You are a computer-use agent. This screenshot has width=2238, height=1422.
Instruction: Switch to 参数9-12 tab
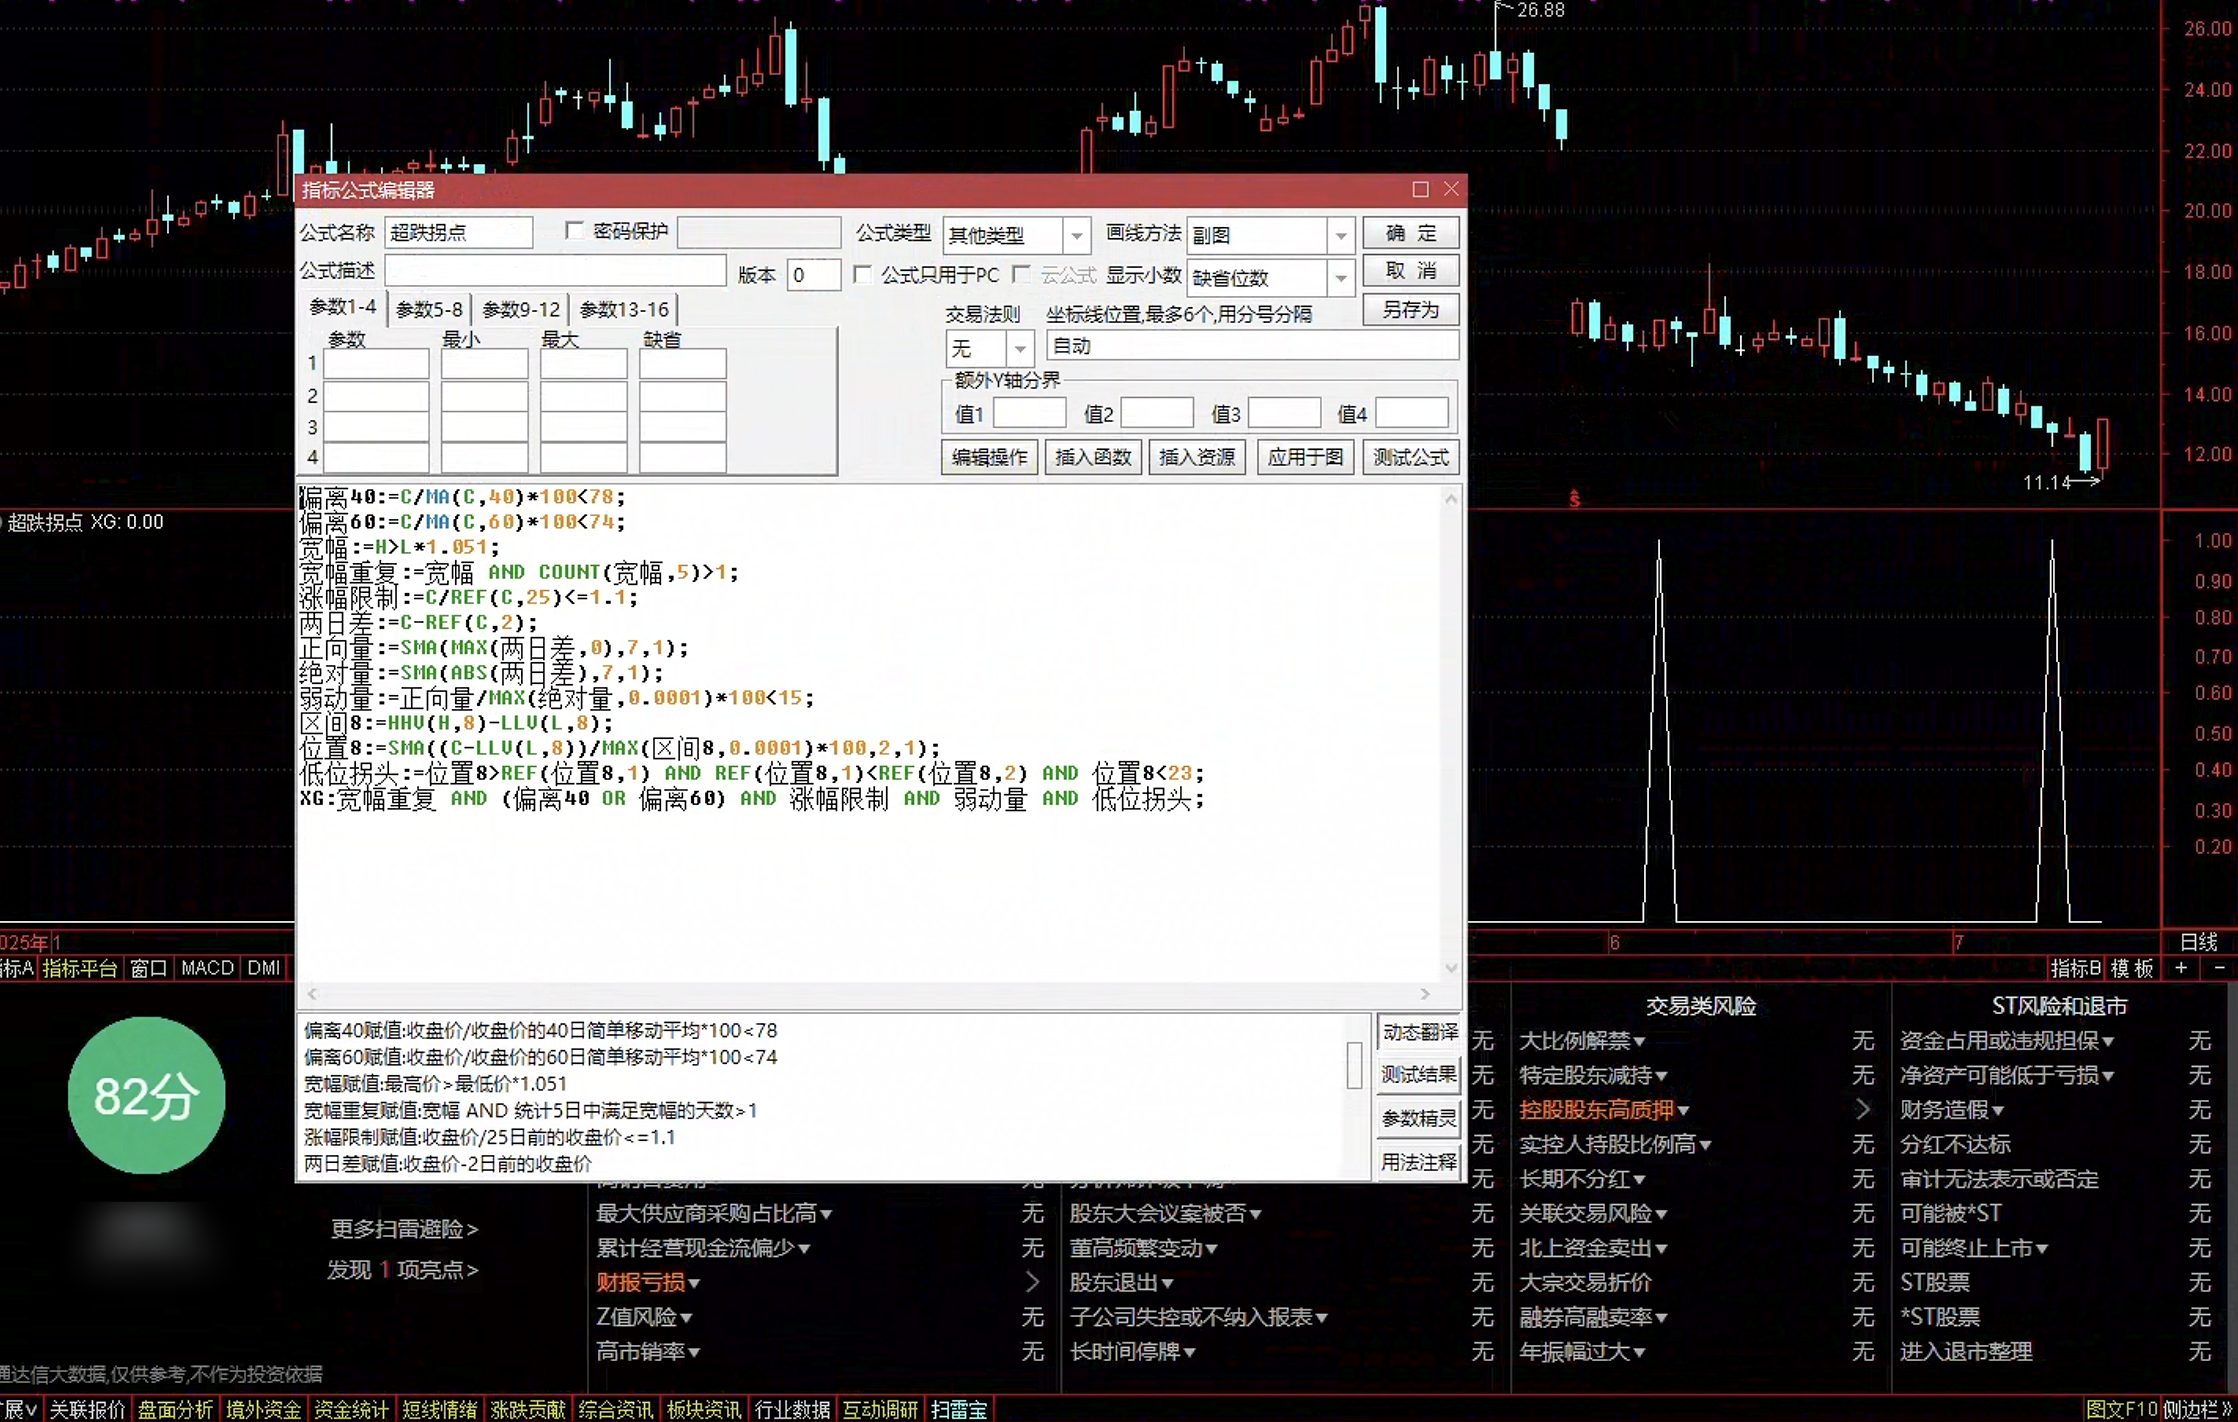(521, 309)
